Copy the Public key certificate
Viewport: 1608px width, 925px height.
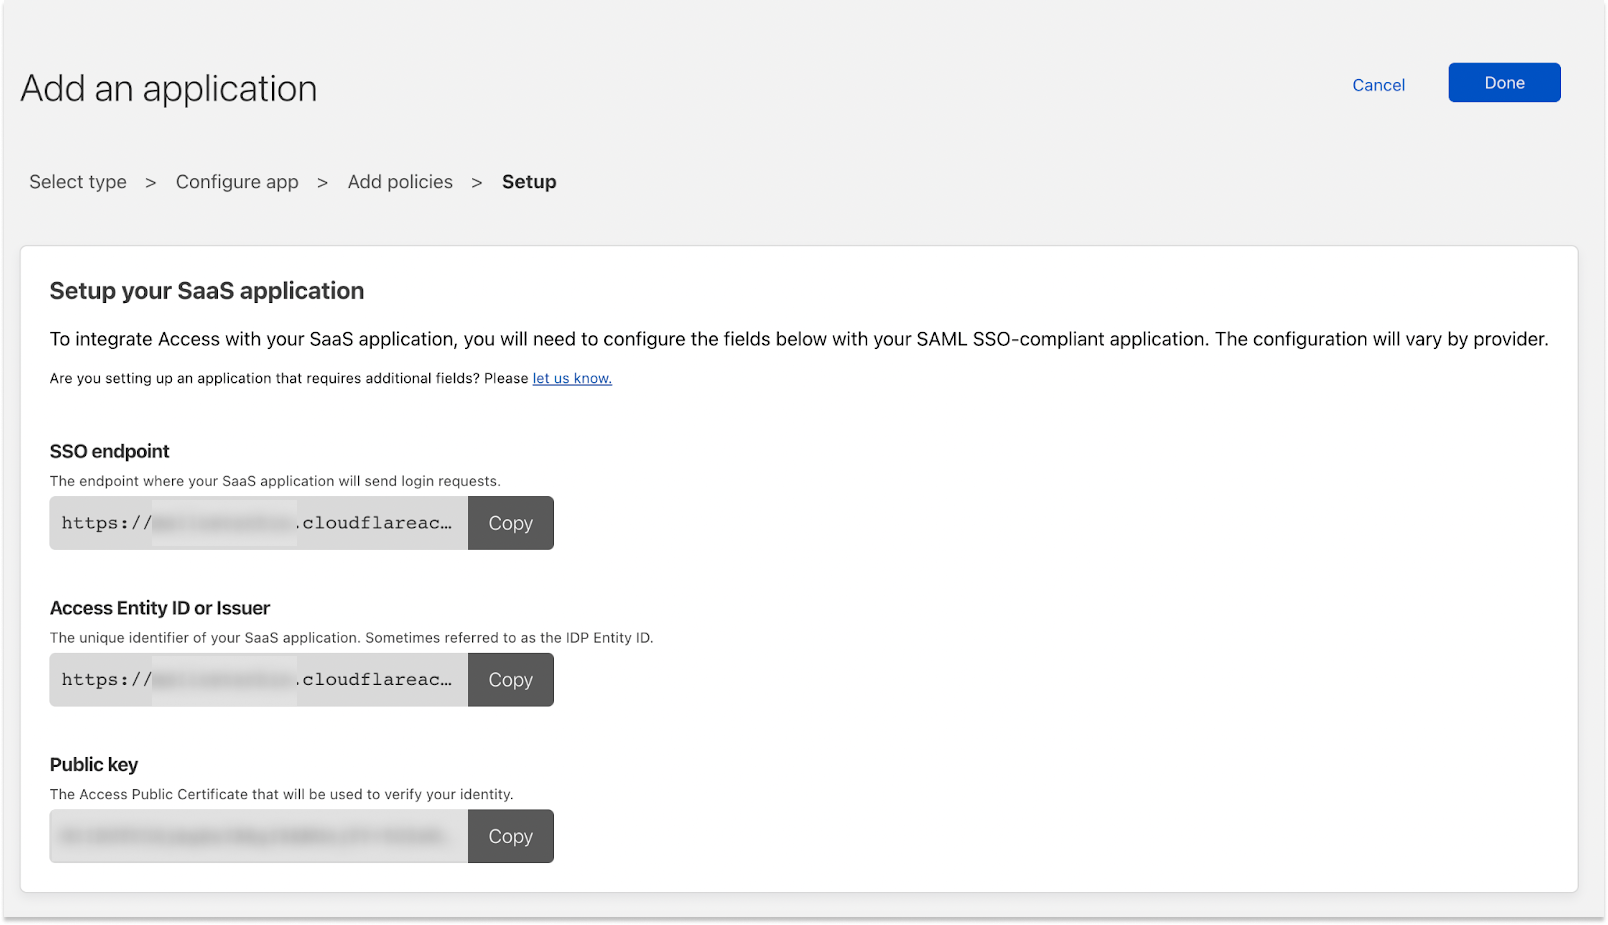click(510, 836)
